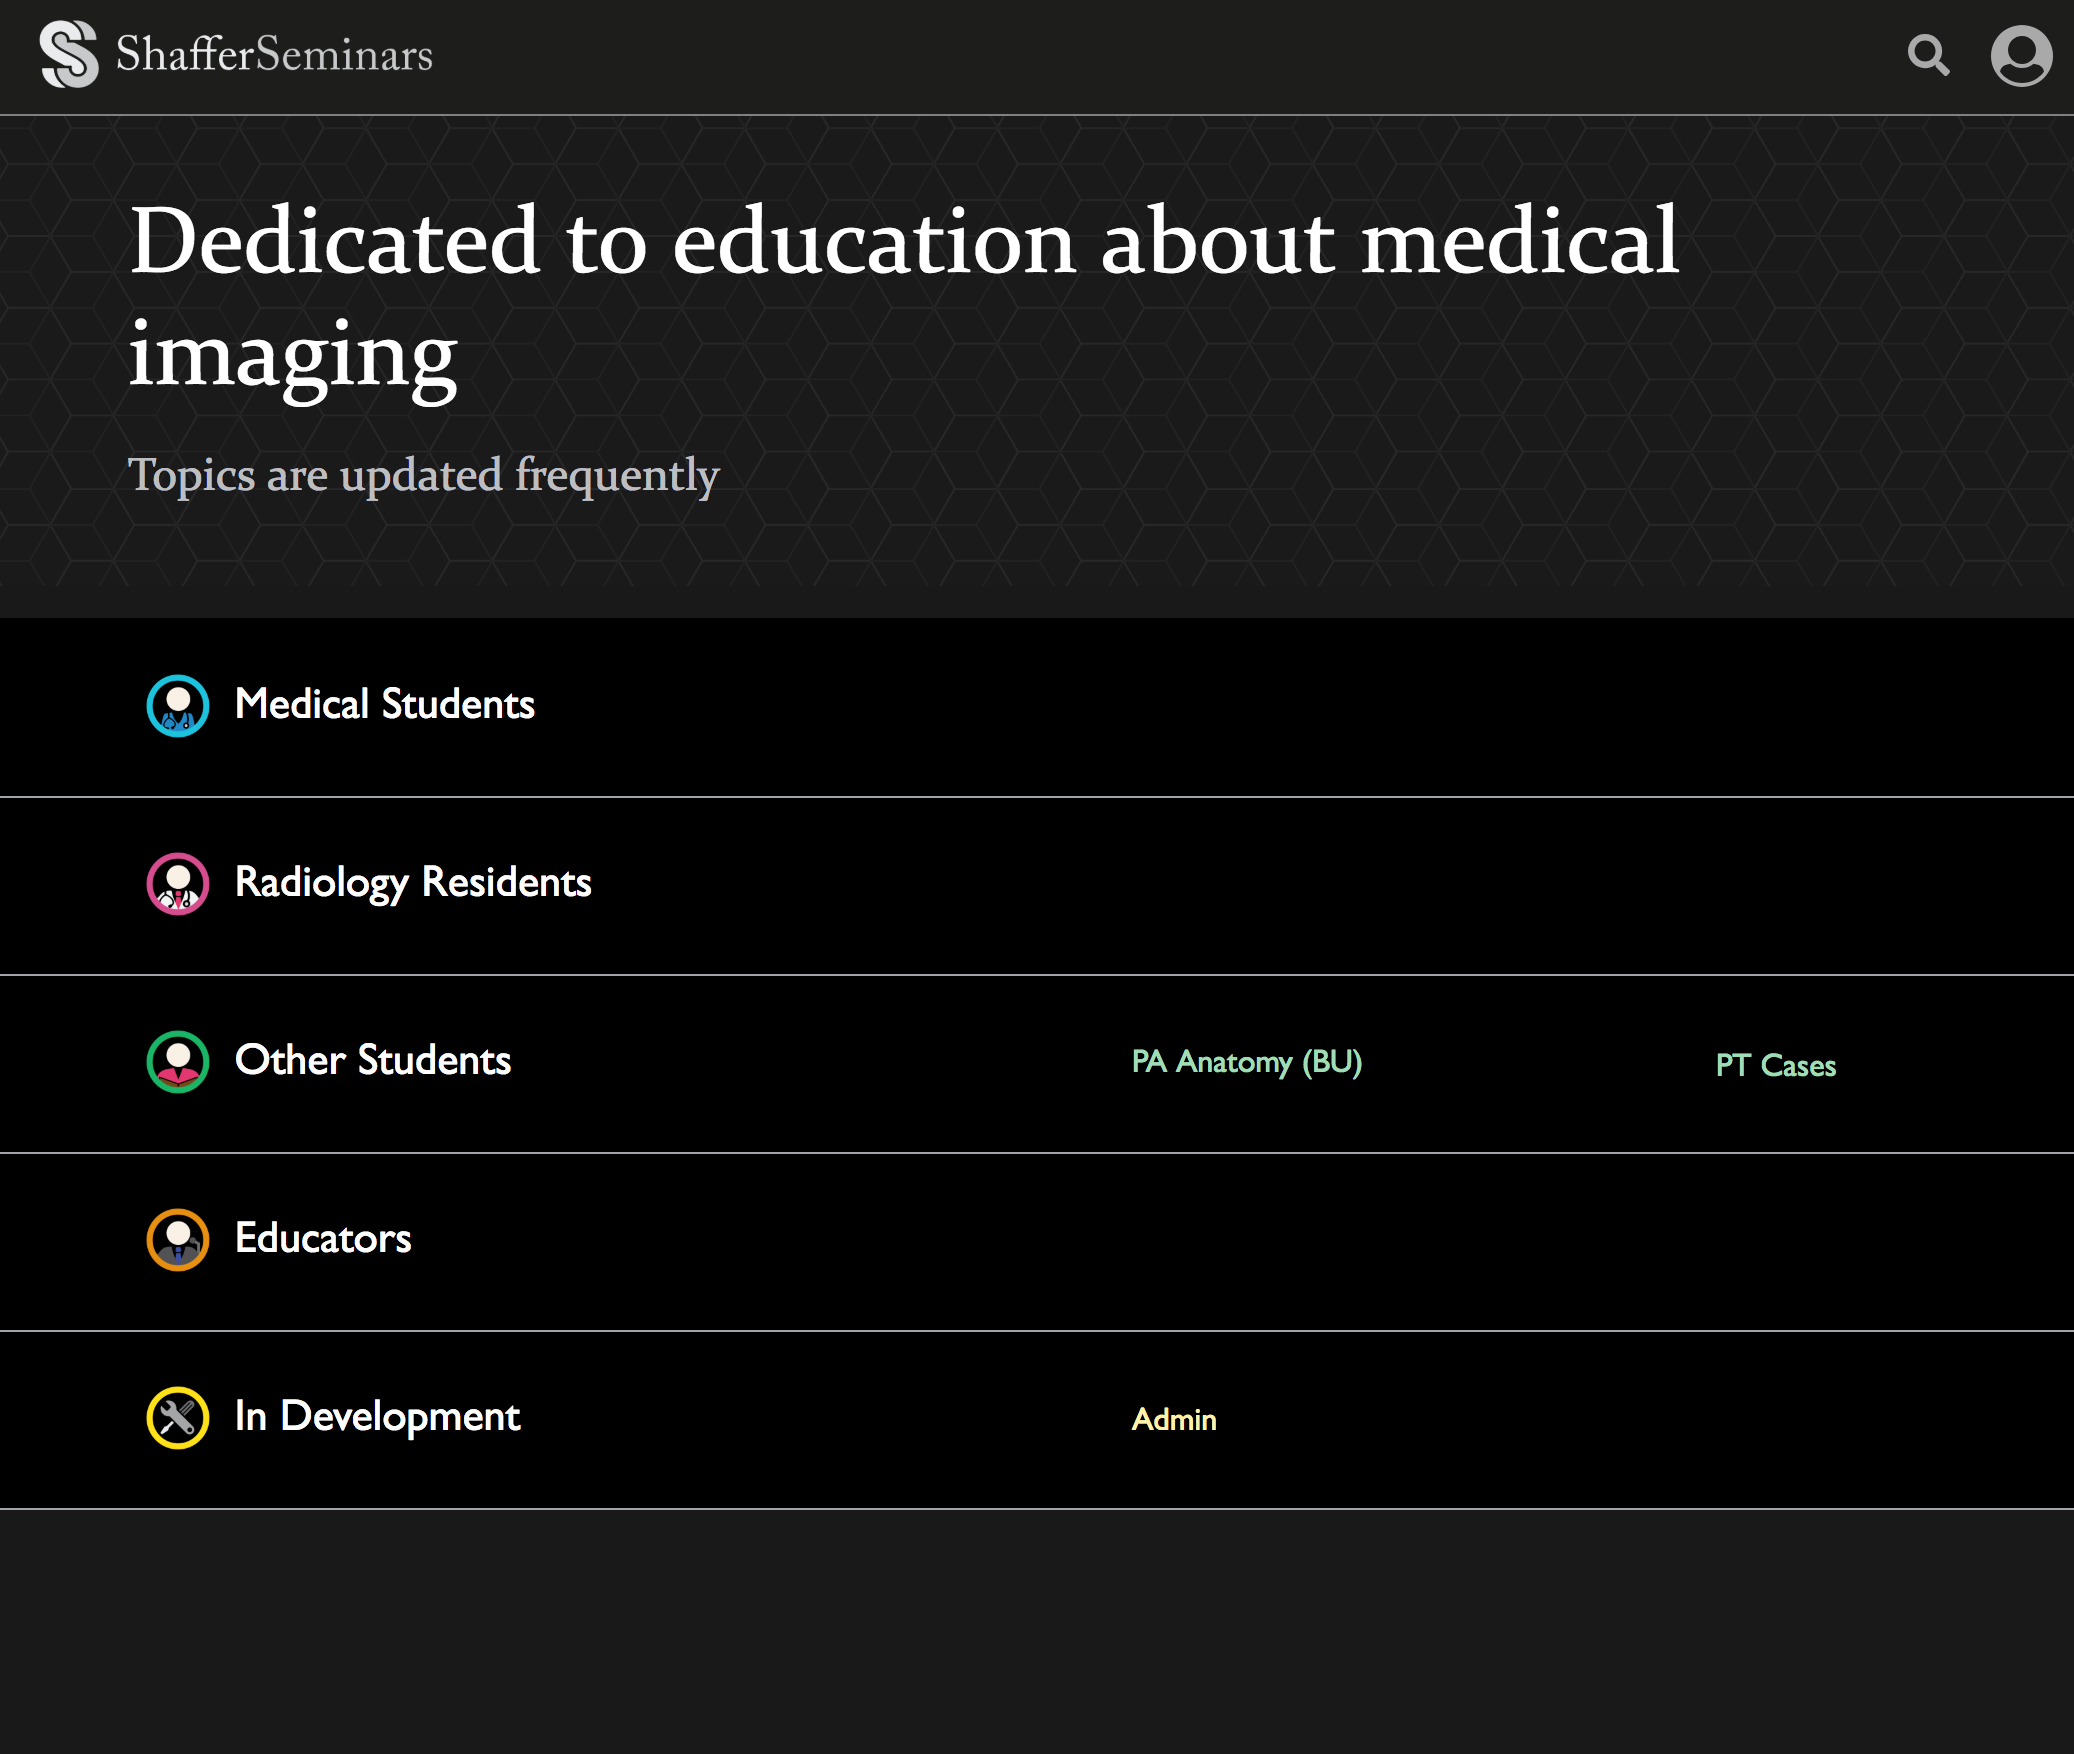Select the Medical Students avatar icon

pos(178,706)
